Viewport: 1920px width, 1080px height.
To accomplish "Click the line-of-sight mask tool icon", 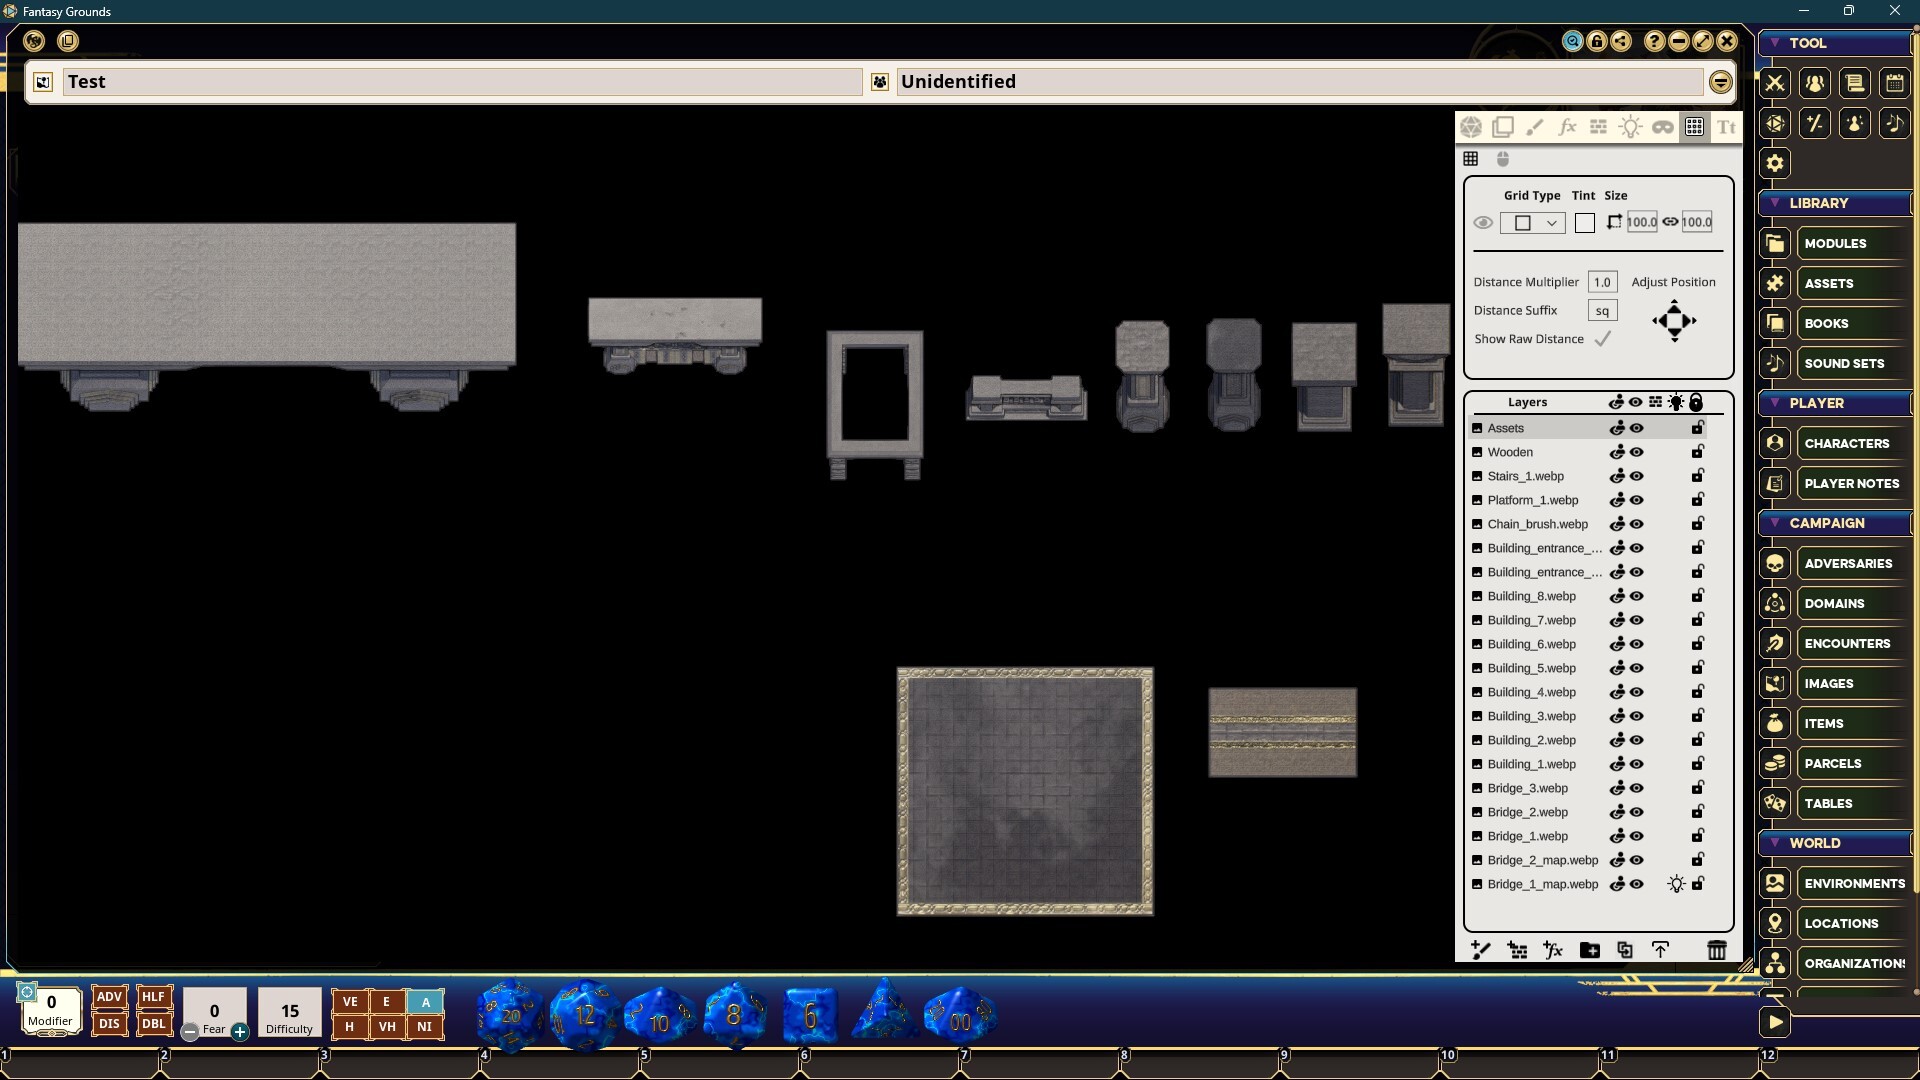I will [x=1662, y=127].
